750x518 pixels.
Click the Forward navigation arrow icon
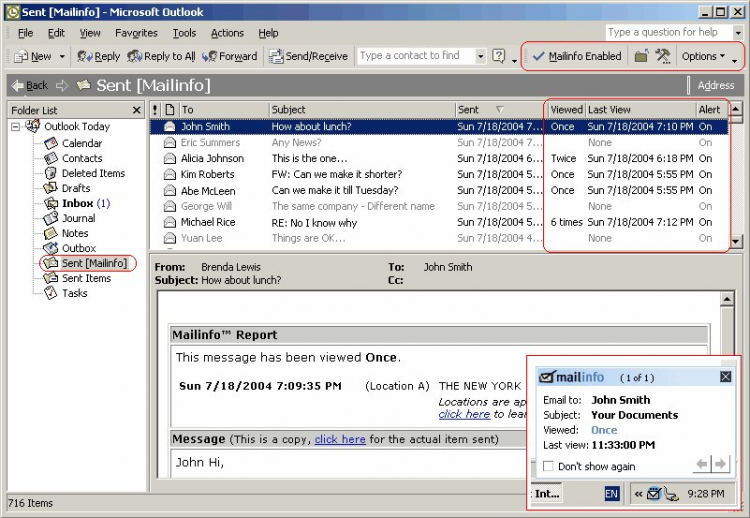click(x=62, y=85)
